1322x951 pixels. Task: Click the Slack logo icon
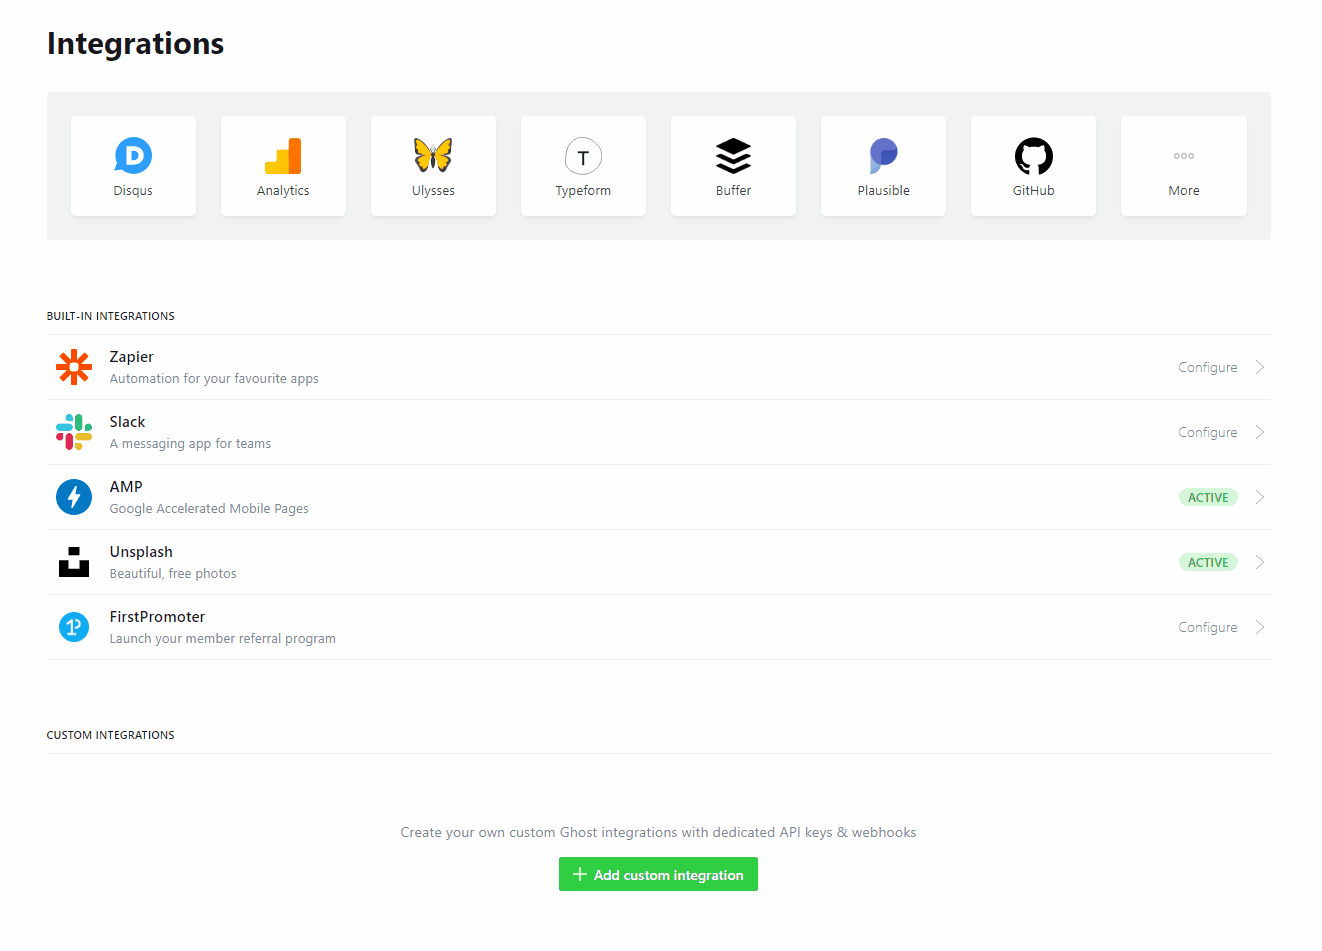pyautogui.click(x=74, y=432)
